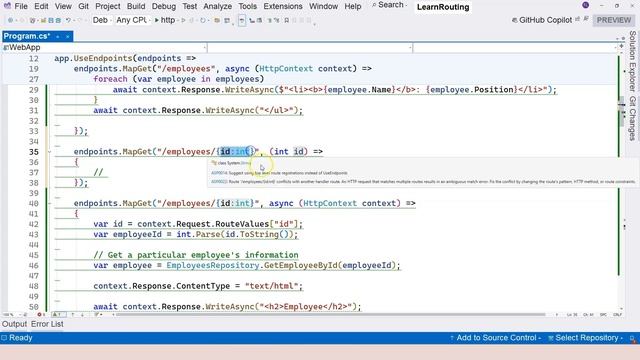Open the WebApp project navigation dropdown
This screenshot has width=640, height=360.
pos(104,48)
